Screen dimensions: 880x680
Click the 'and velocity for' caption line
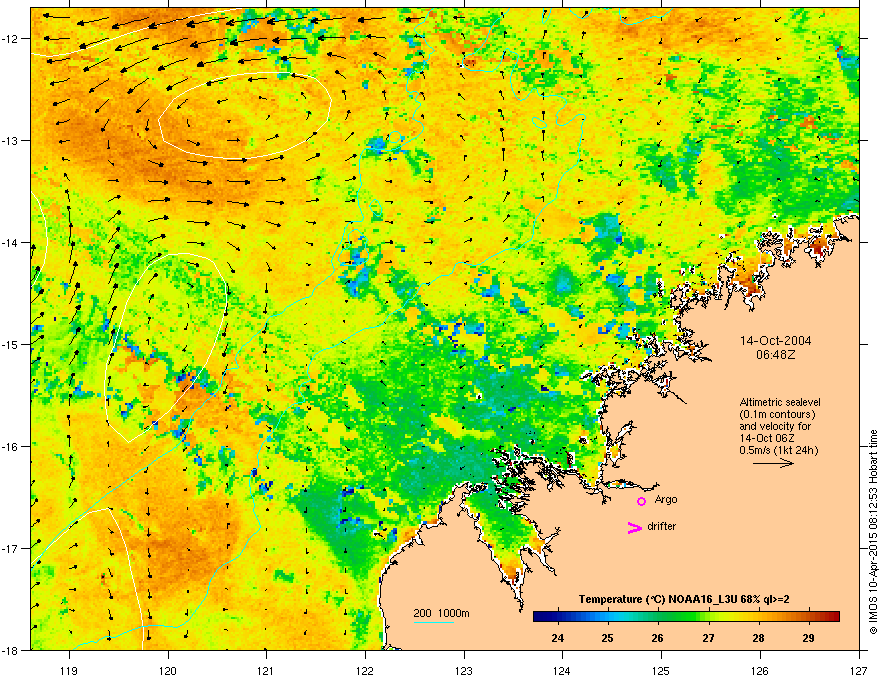point(774,426)
